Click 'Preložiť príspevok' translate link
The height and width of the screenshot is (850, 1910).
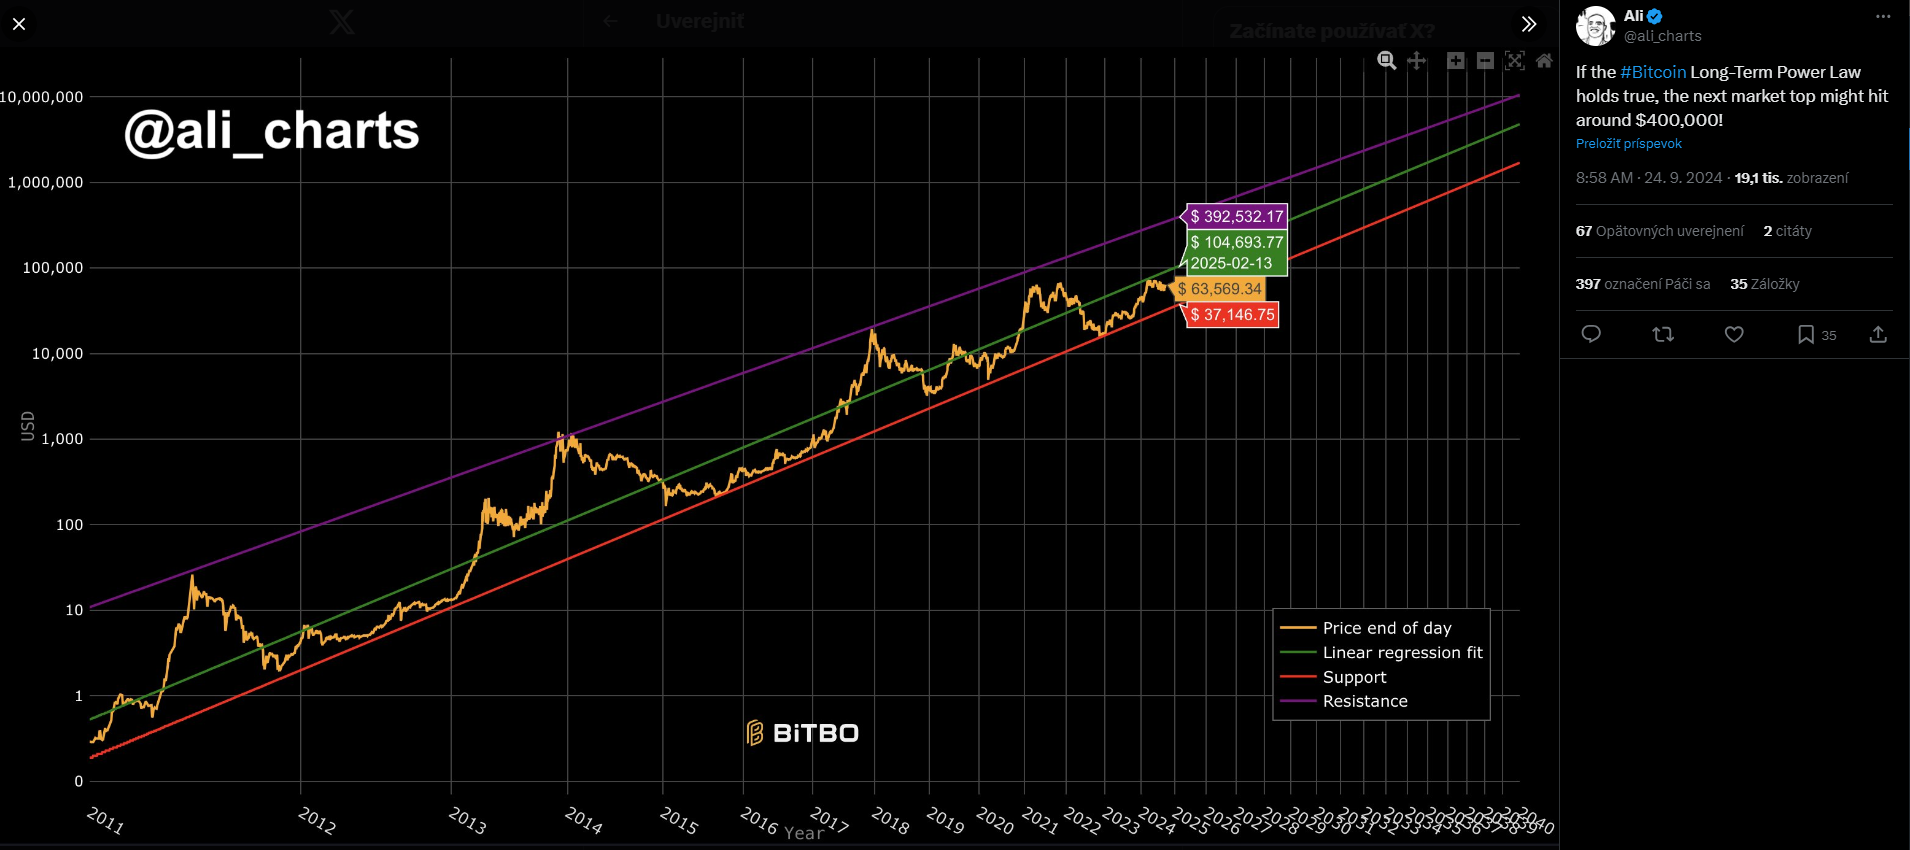[1628, 144]
